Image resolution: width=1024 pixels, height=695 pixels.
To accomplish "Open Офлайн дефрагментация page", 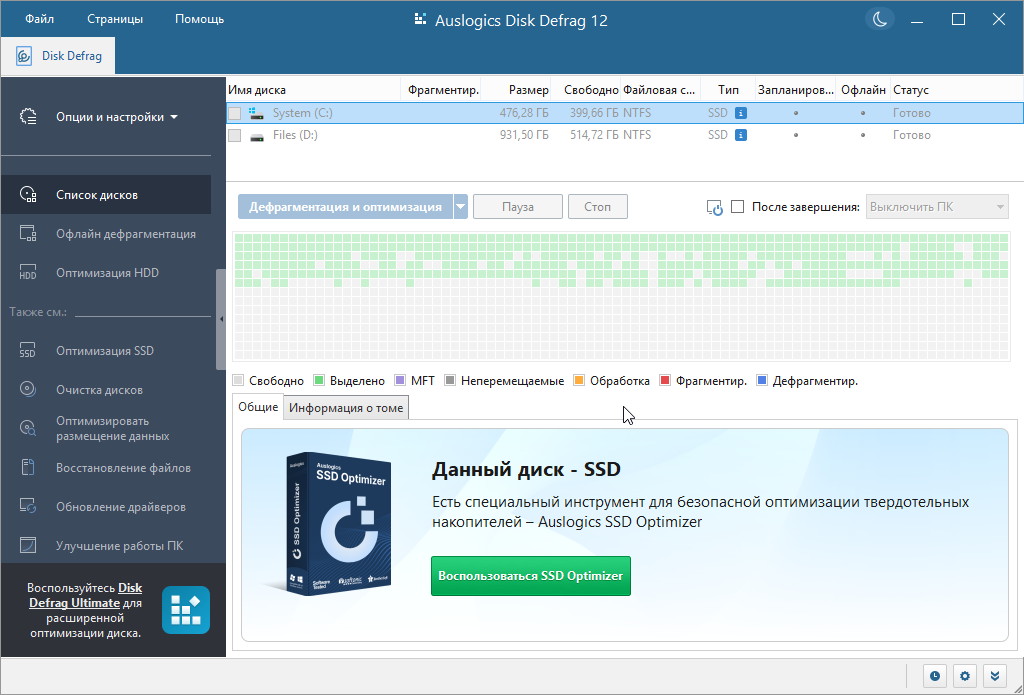I will pos(106,234).
